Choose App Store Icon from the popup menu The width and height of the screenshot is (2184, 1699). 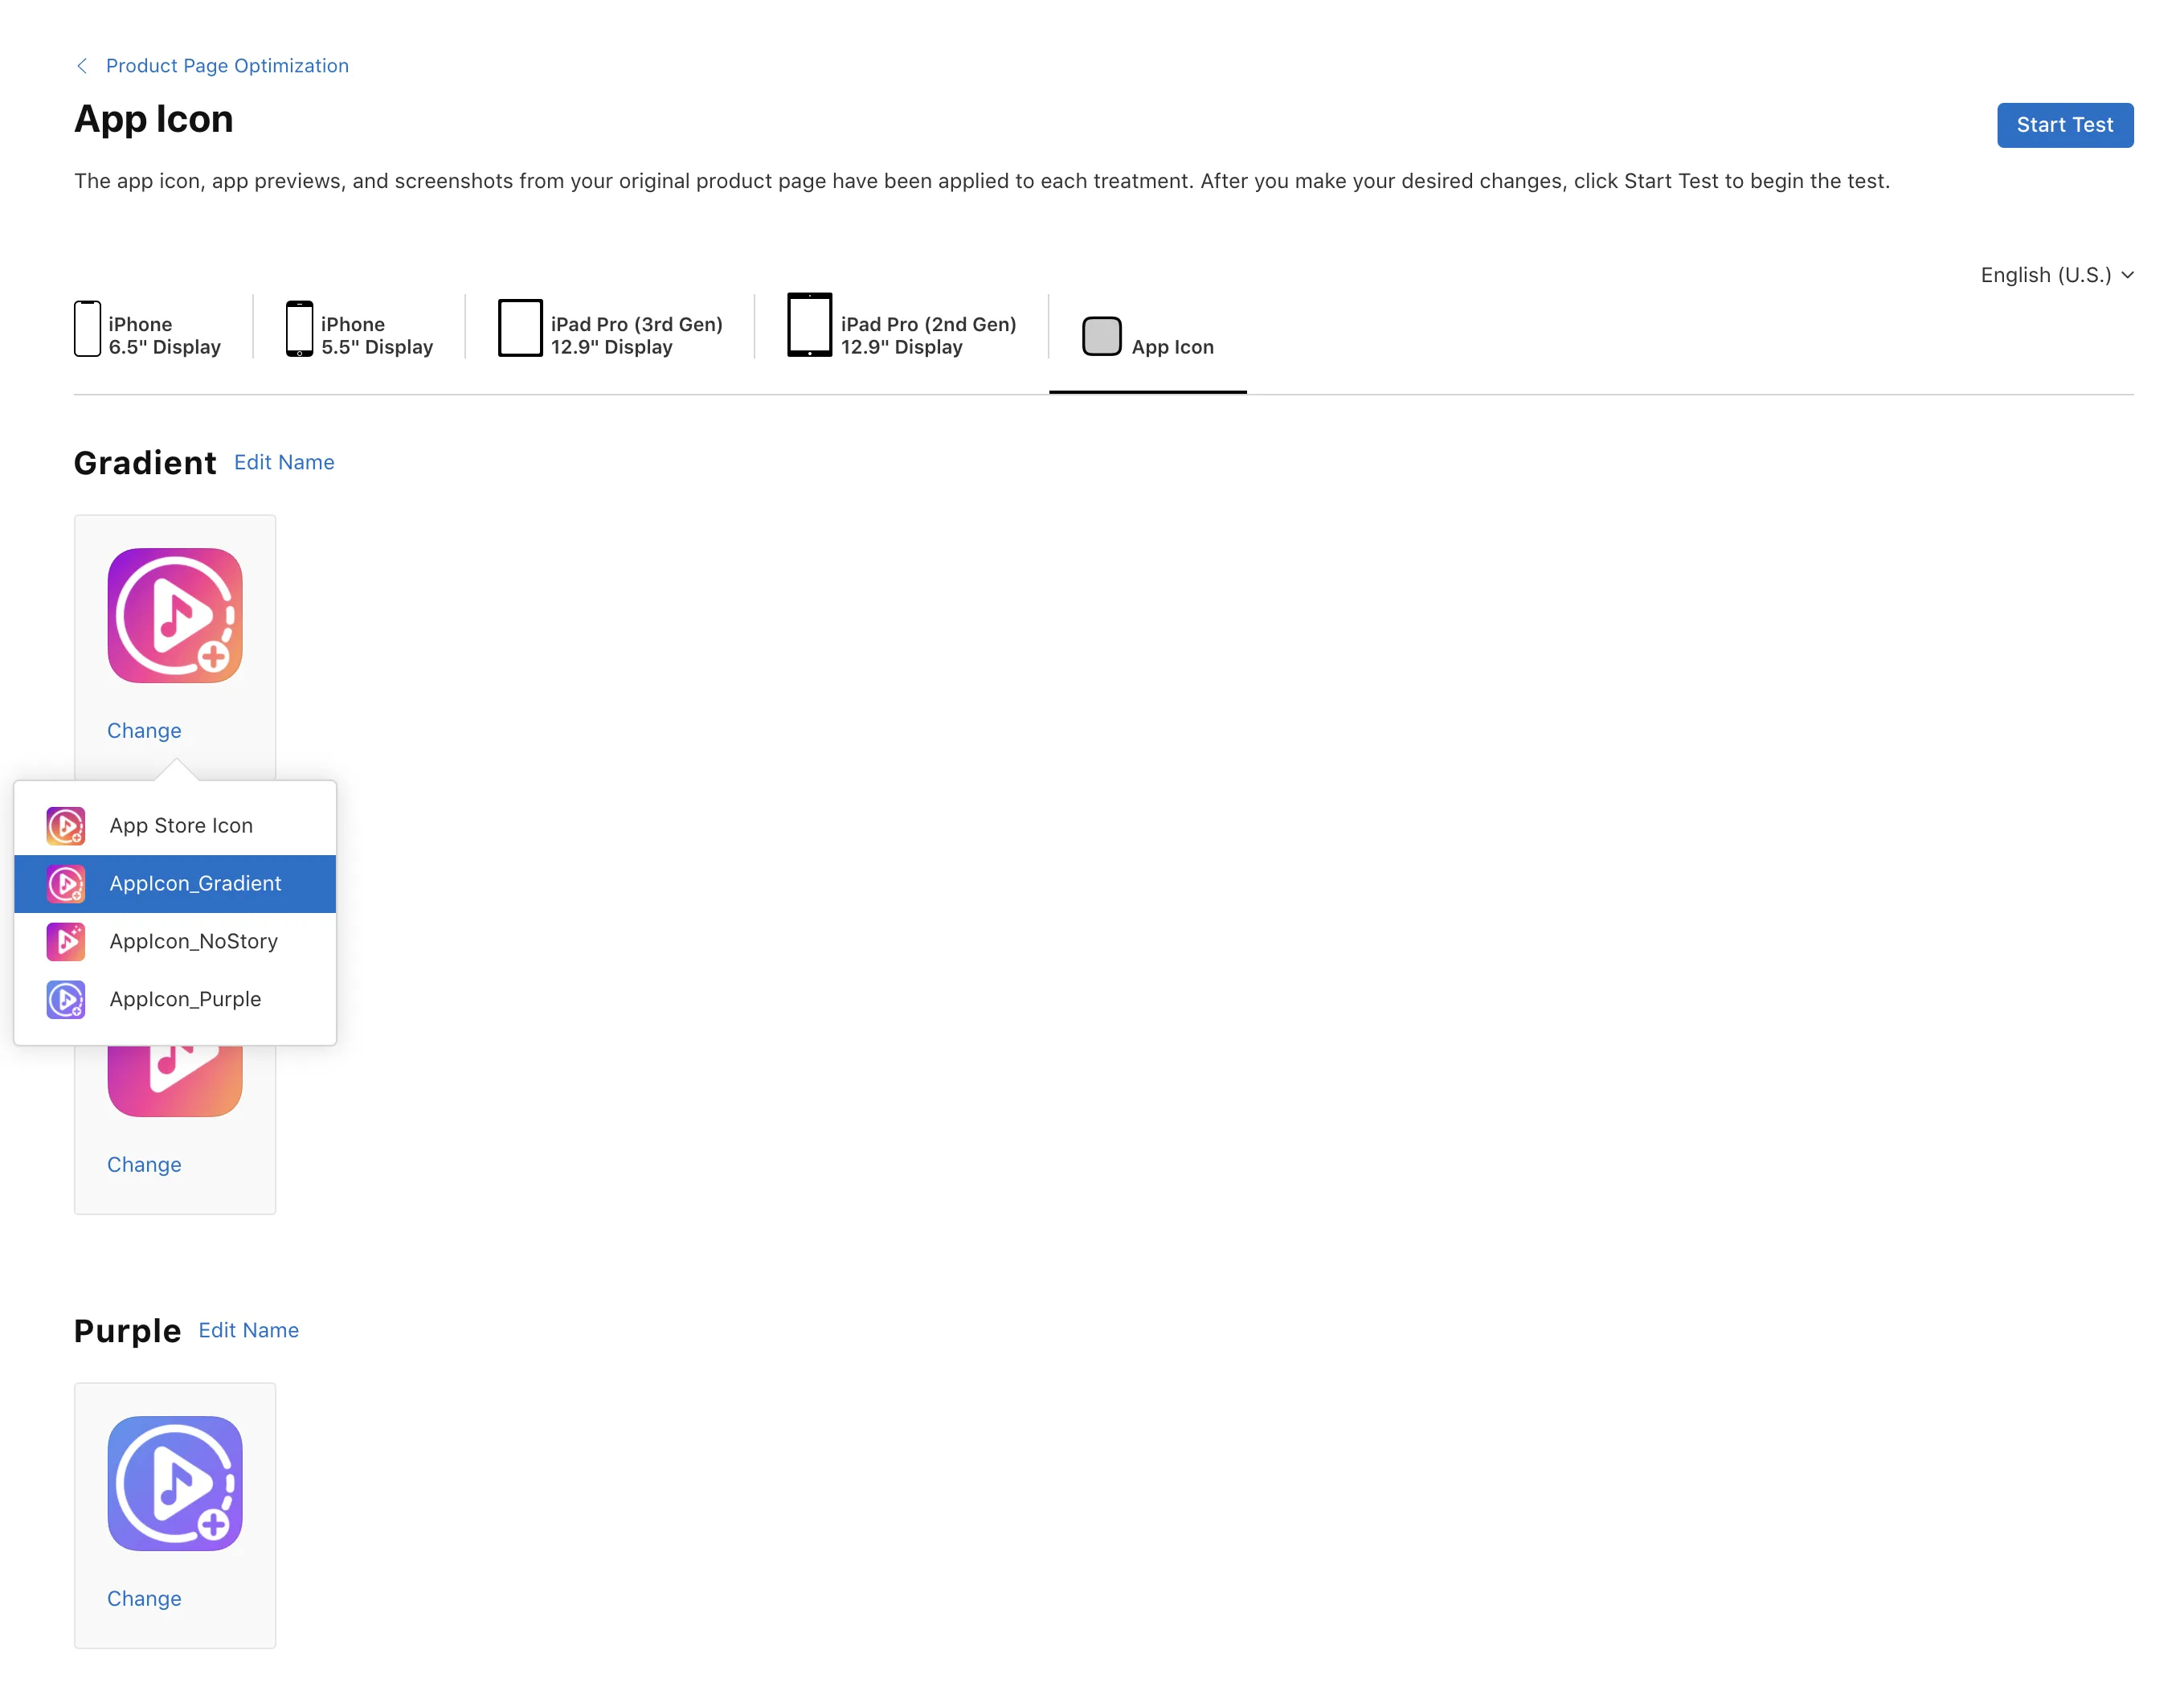[180, 826]
